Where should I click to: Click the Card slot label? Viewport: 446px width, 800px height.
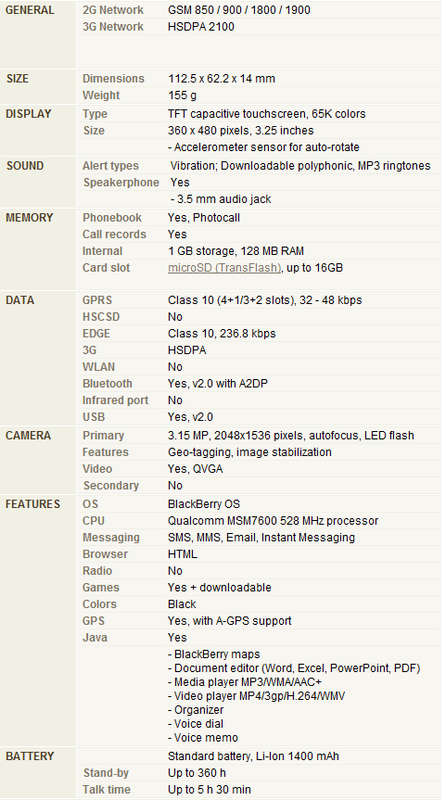tap(106, 267)
